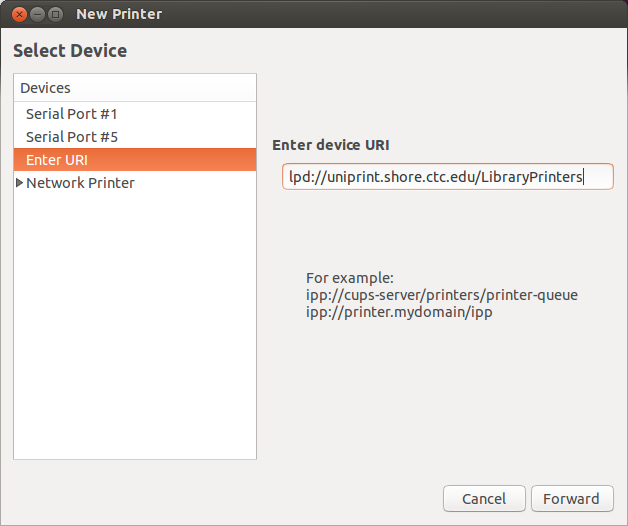This screenshot has width=628, height=526.
Task: Click the Enter device URI label
Action: 331,145
